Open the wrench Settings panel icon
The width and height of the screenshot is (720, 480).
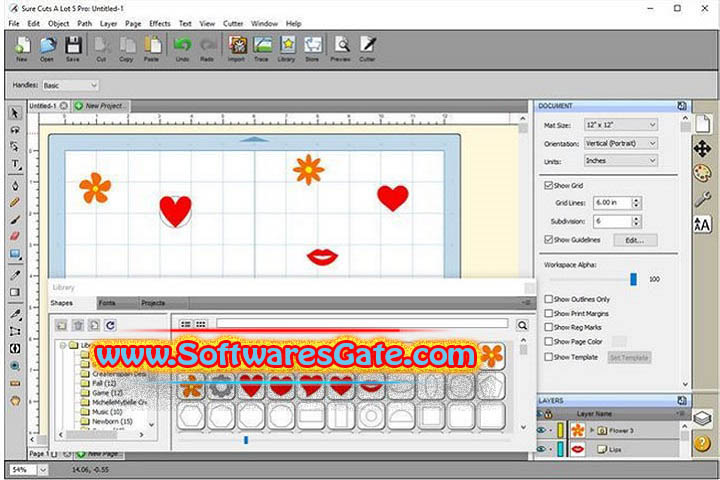tap(702, 199)
